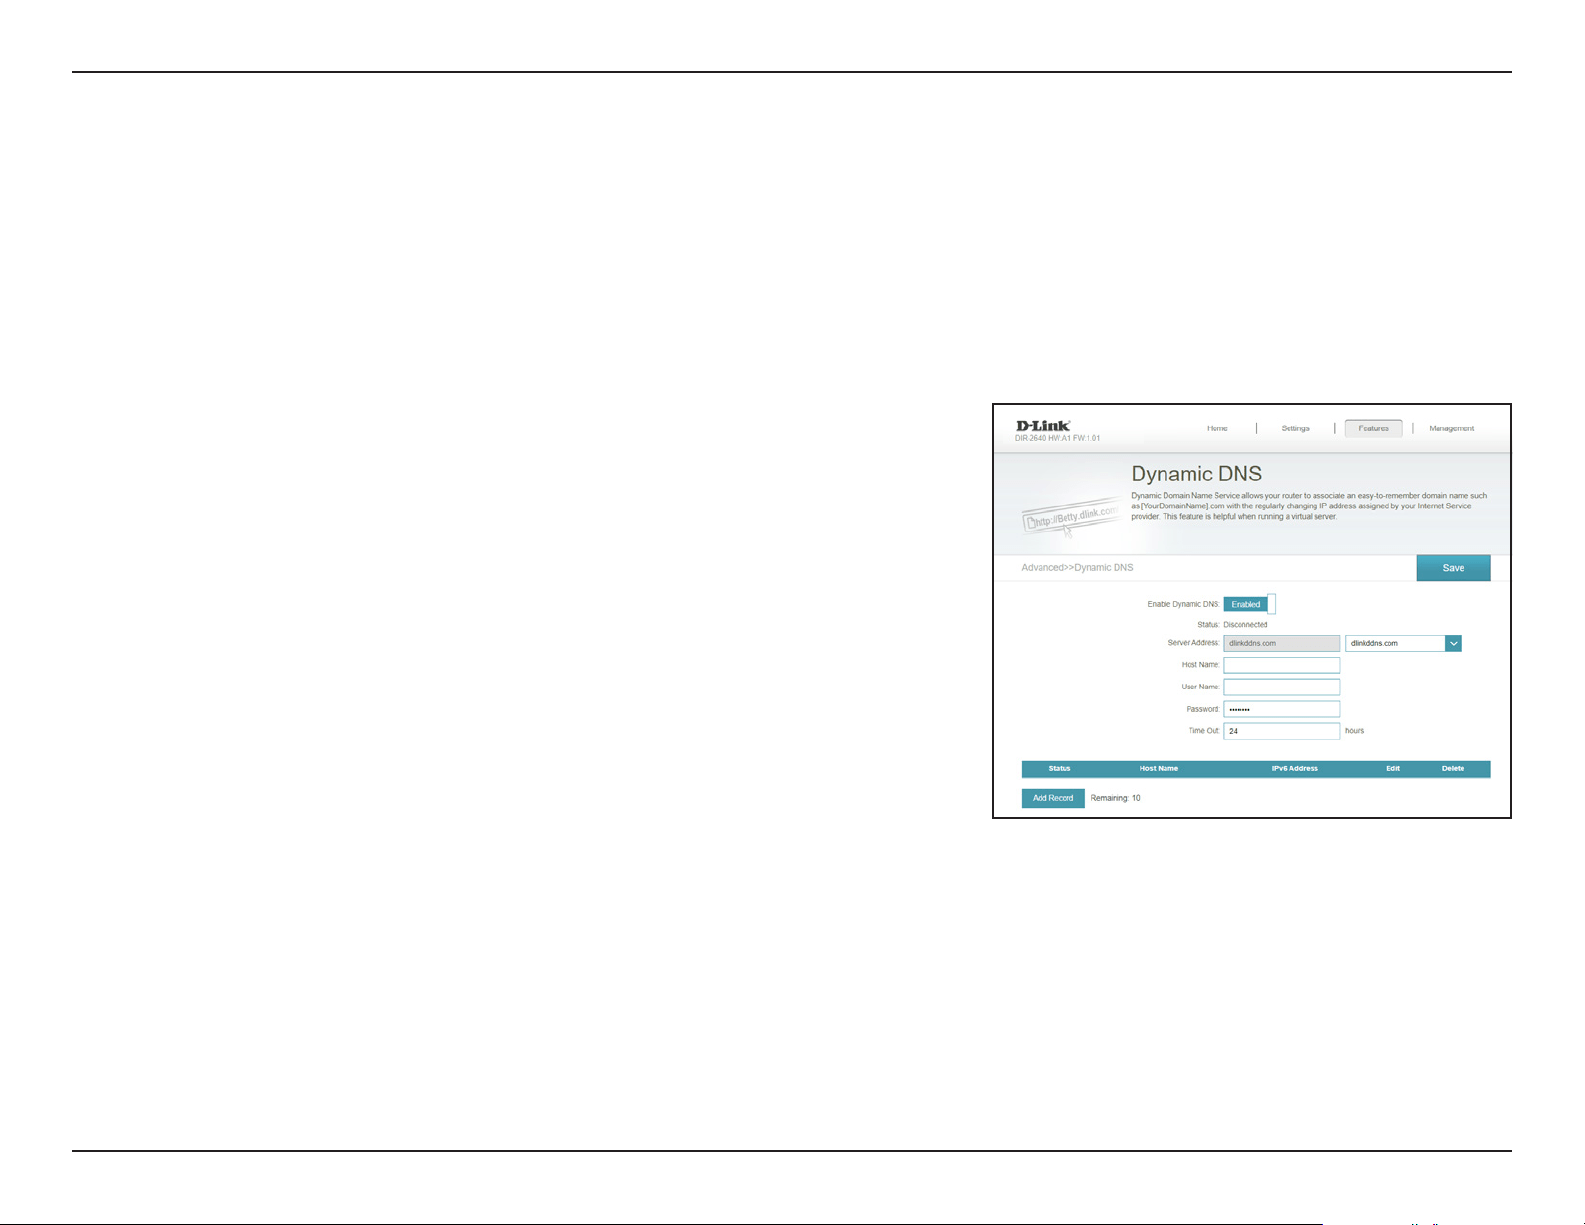Click the Add Record button
The width and height of the screenshot is (1585, 1225).
(1053, 798)
